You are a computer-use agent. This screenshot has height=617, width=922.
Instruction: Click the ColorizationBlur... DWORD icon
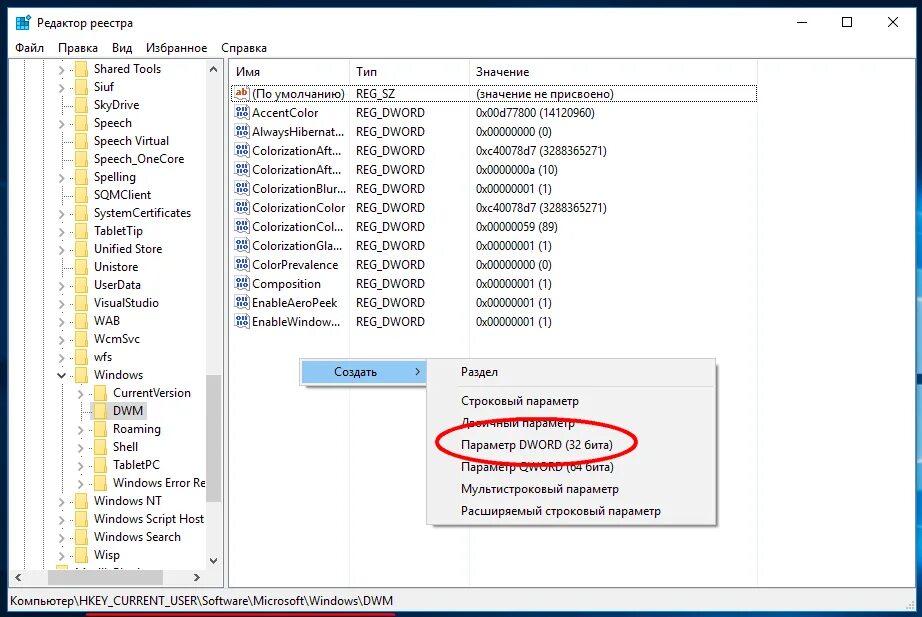(242, 188)
